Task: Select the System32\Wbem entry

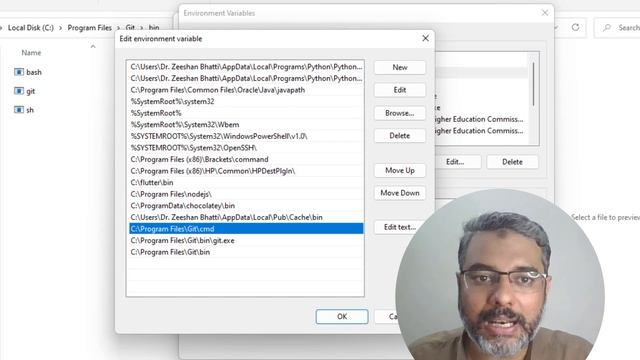Action: click(x=246, y=124)
